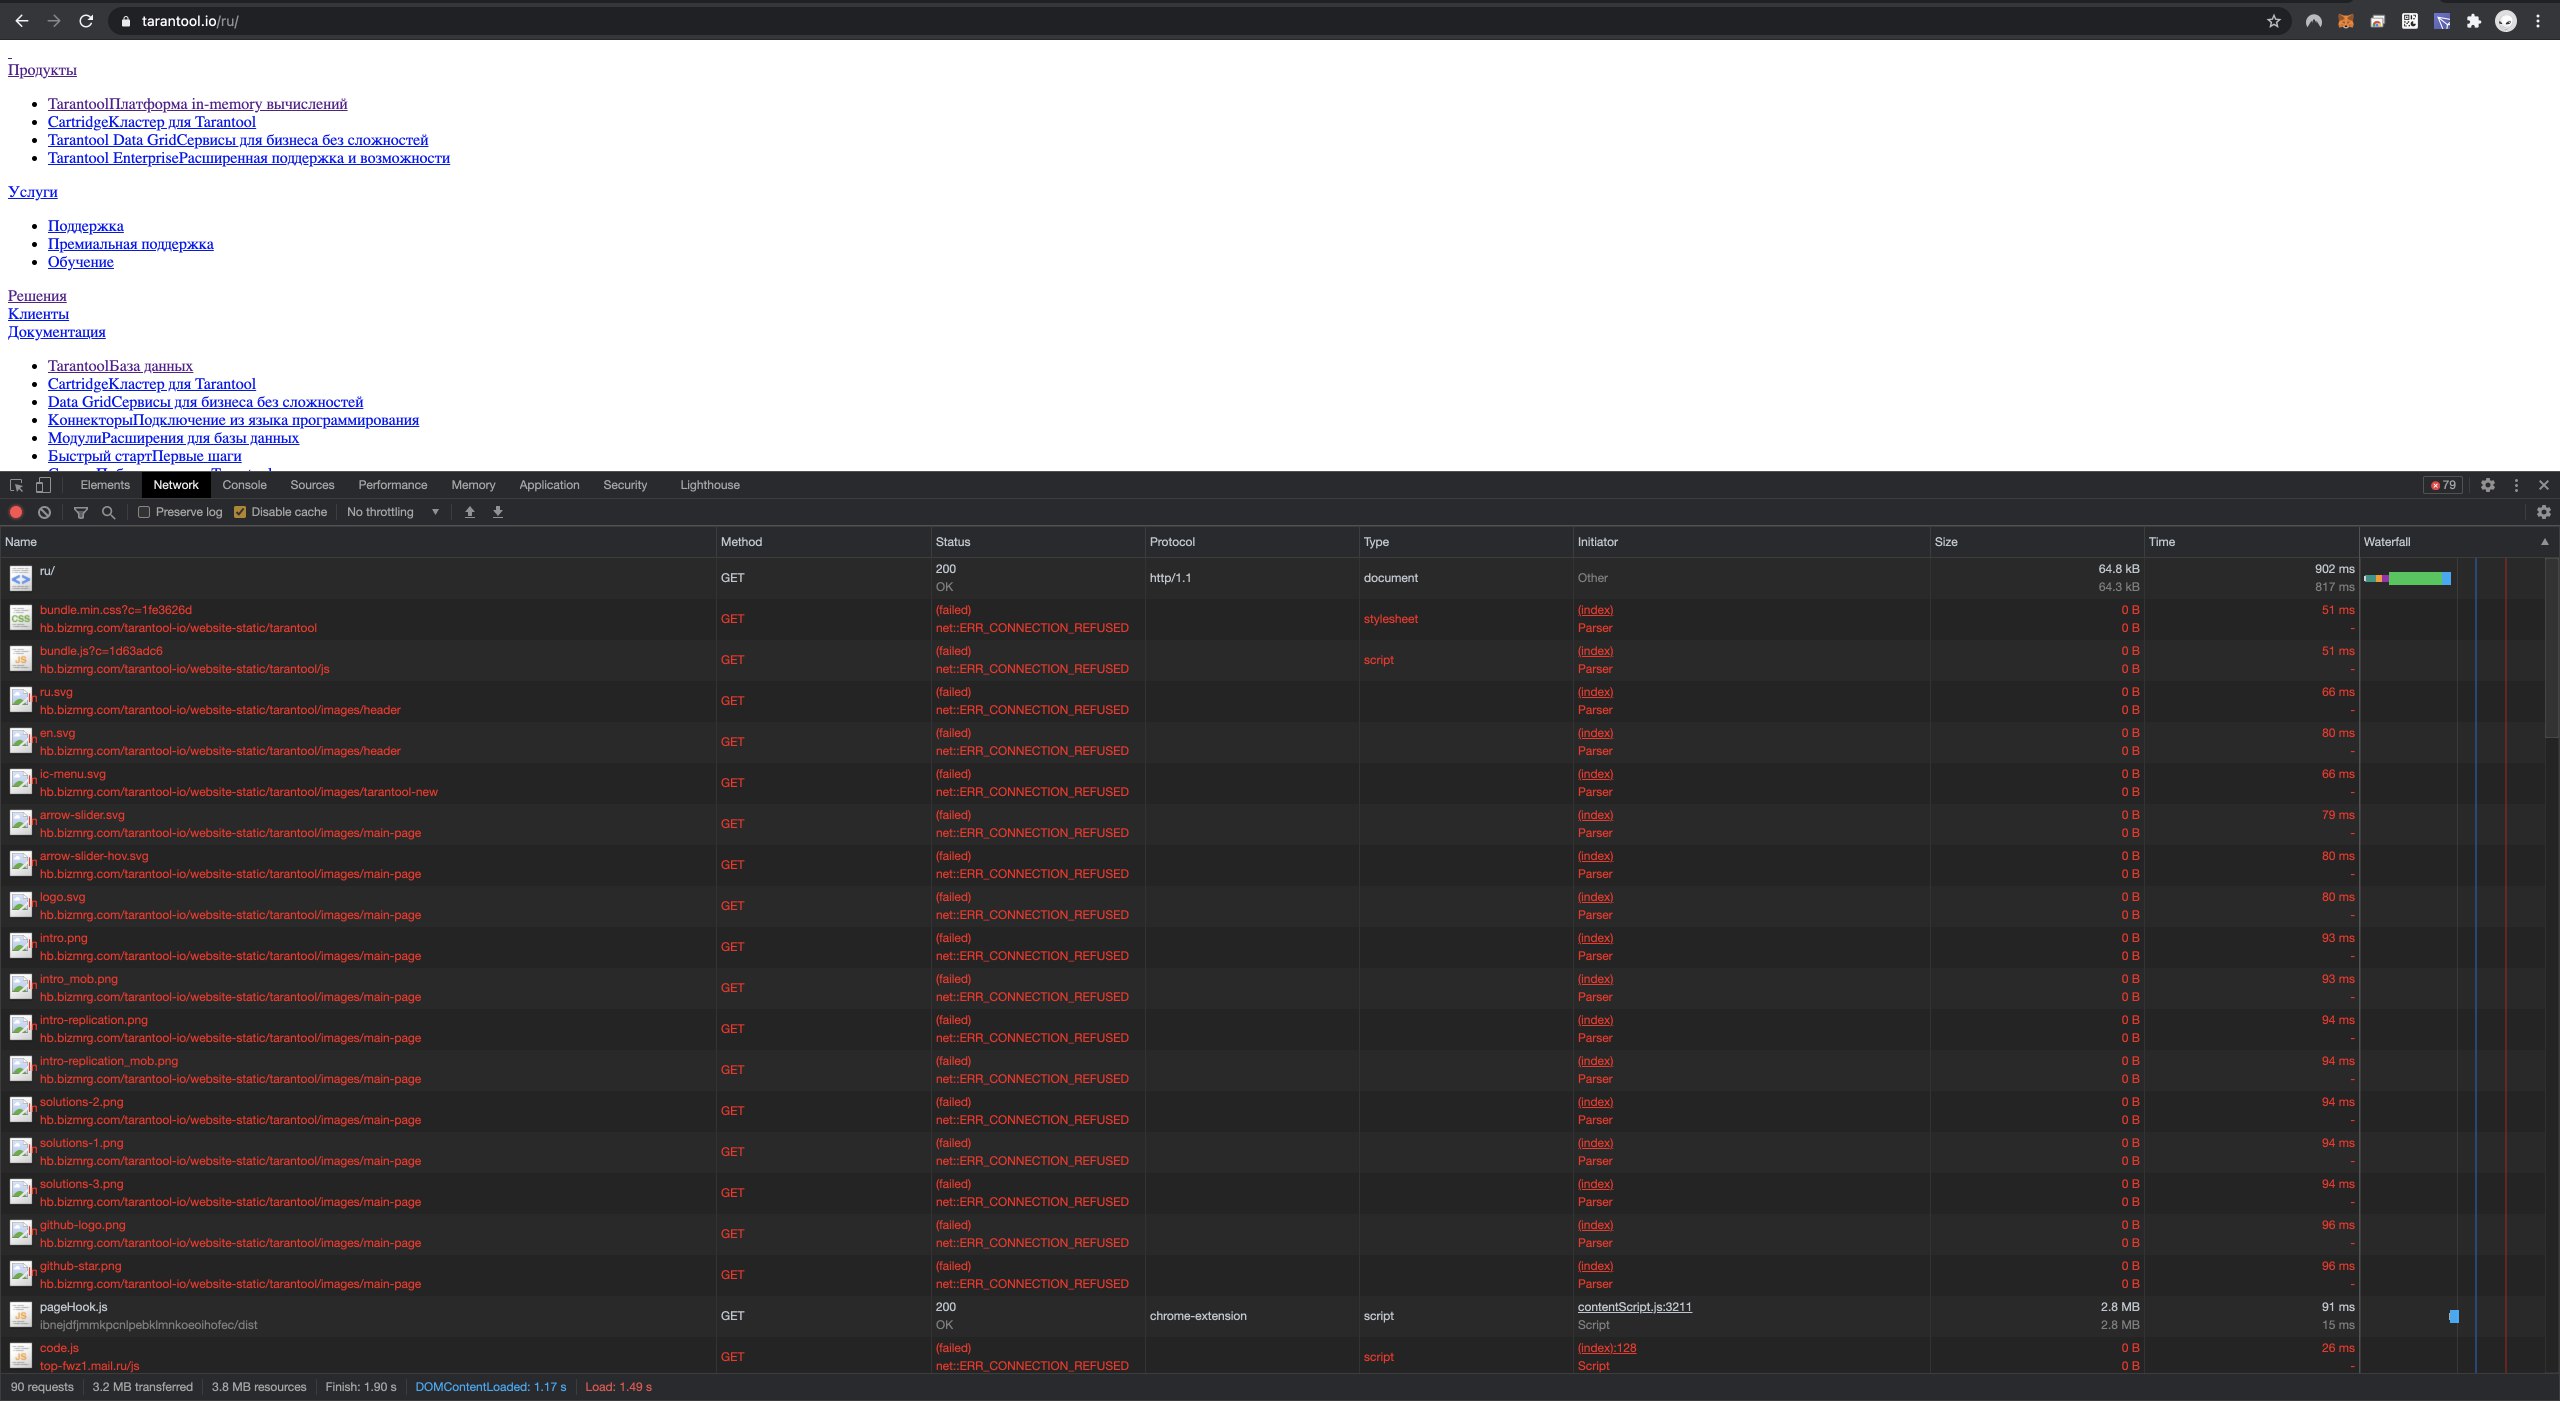Image resolution: width=2560 pixels, height=1401 pixels.
Task: Toggle the network filter funnel
Action: click(x=81, y=512)
